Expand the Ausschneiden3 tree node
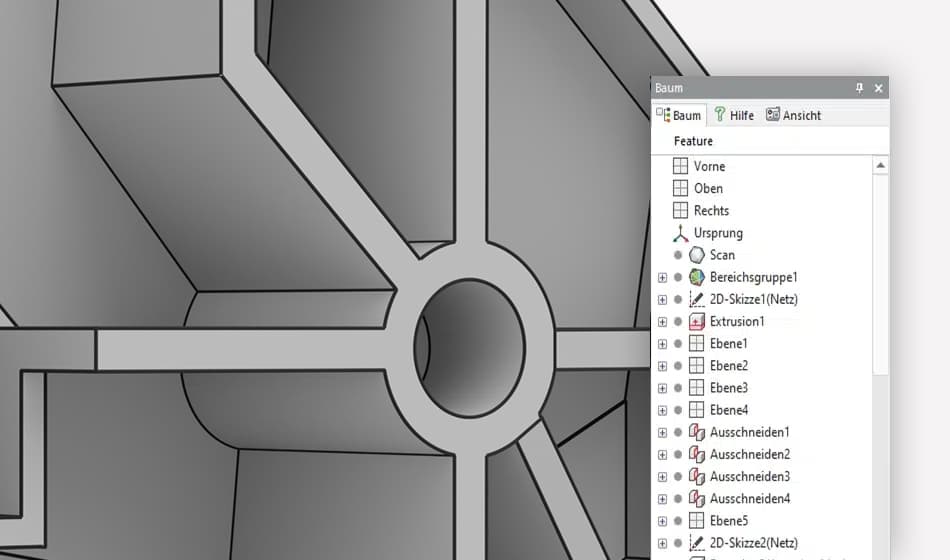The image size is (950, 560). pyautogui.click(x=662, y=476)
